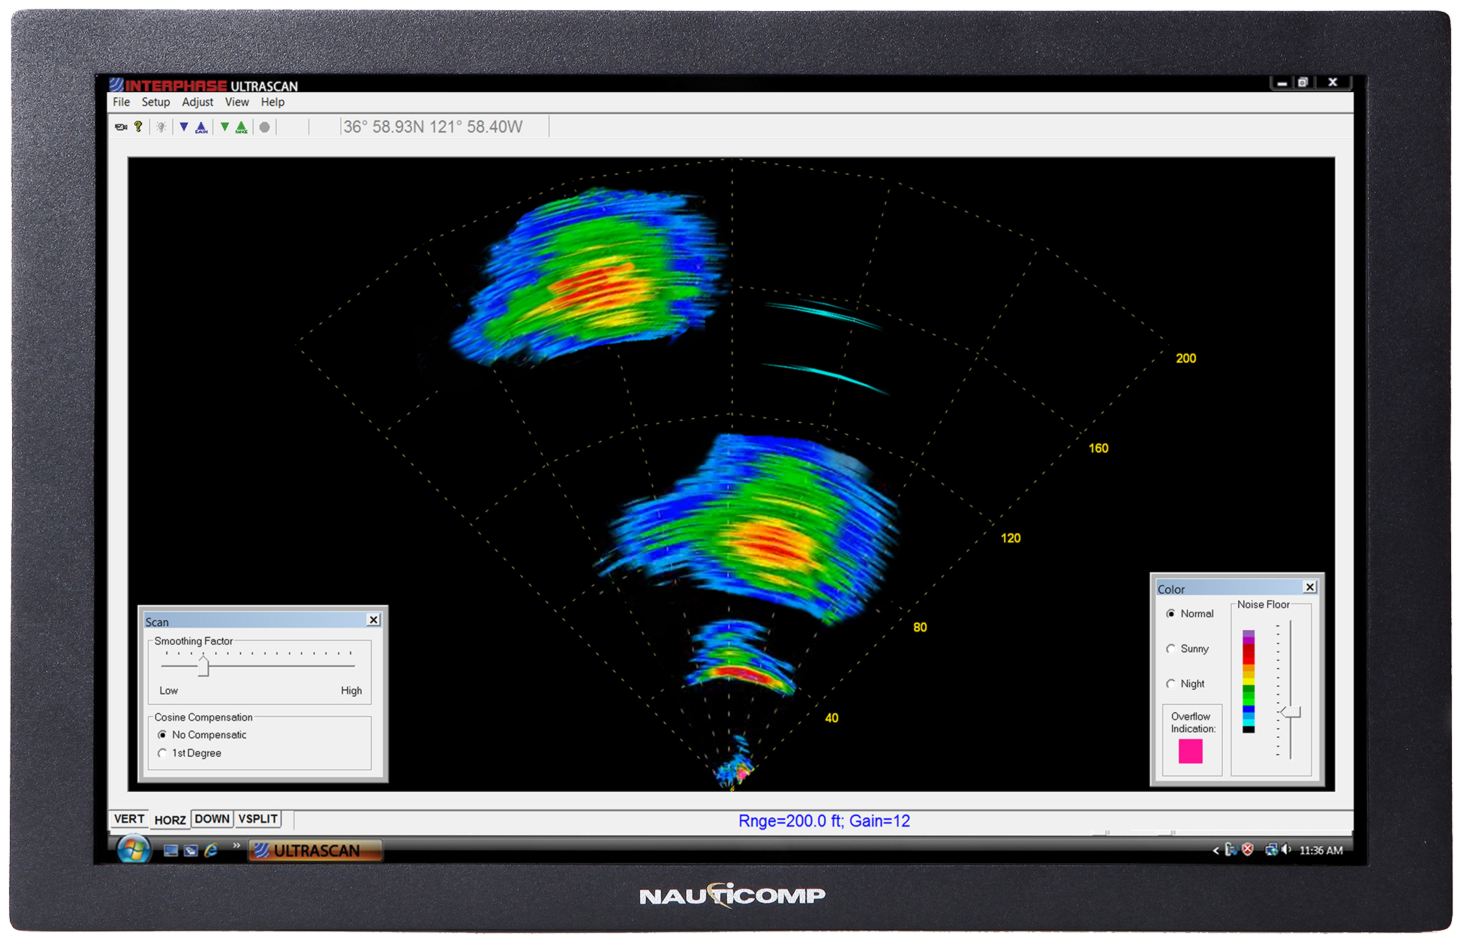Click Show Desktop quick launch icon
The width and height of the screenshot is (1463, 945).
click(x=171, y=851)
